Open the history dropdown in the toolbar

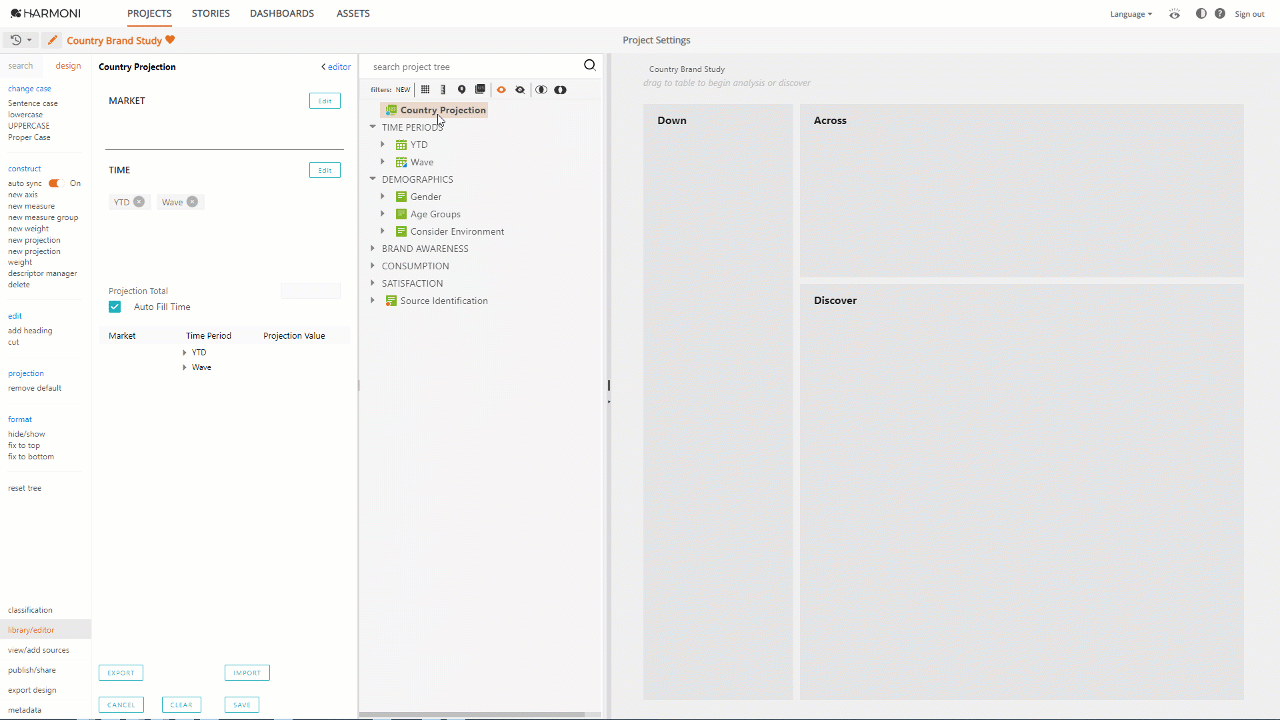19,40
